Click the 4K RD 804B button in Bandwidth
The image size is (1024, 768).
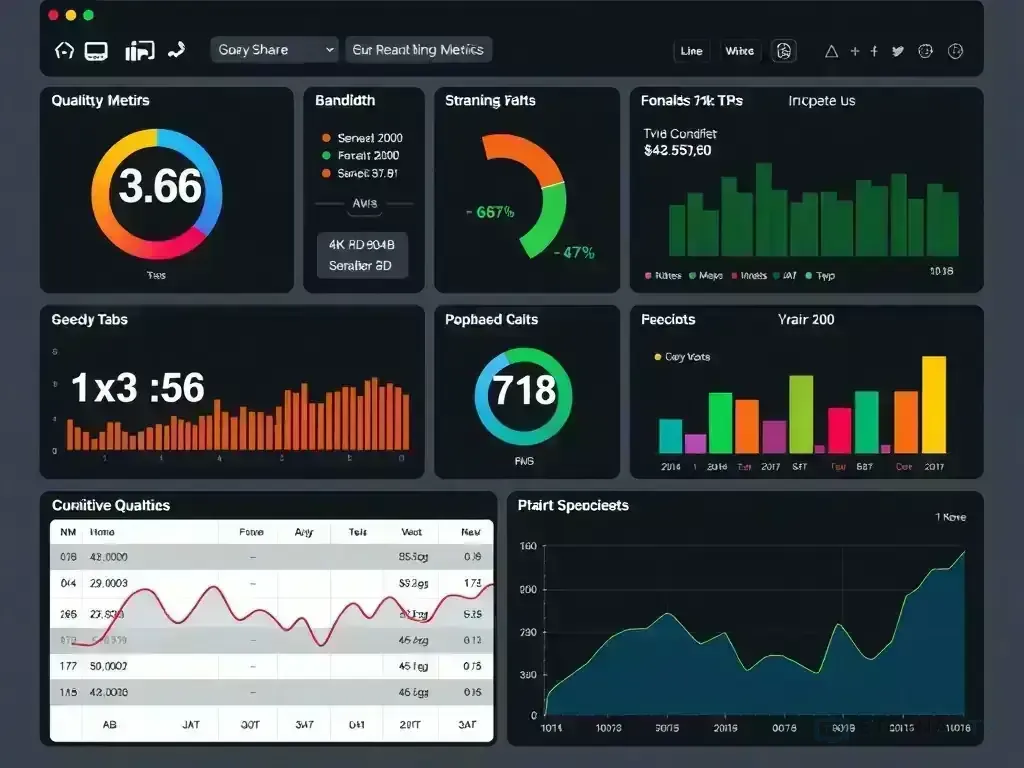tap(363, 243)
